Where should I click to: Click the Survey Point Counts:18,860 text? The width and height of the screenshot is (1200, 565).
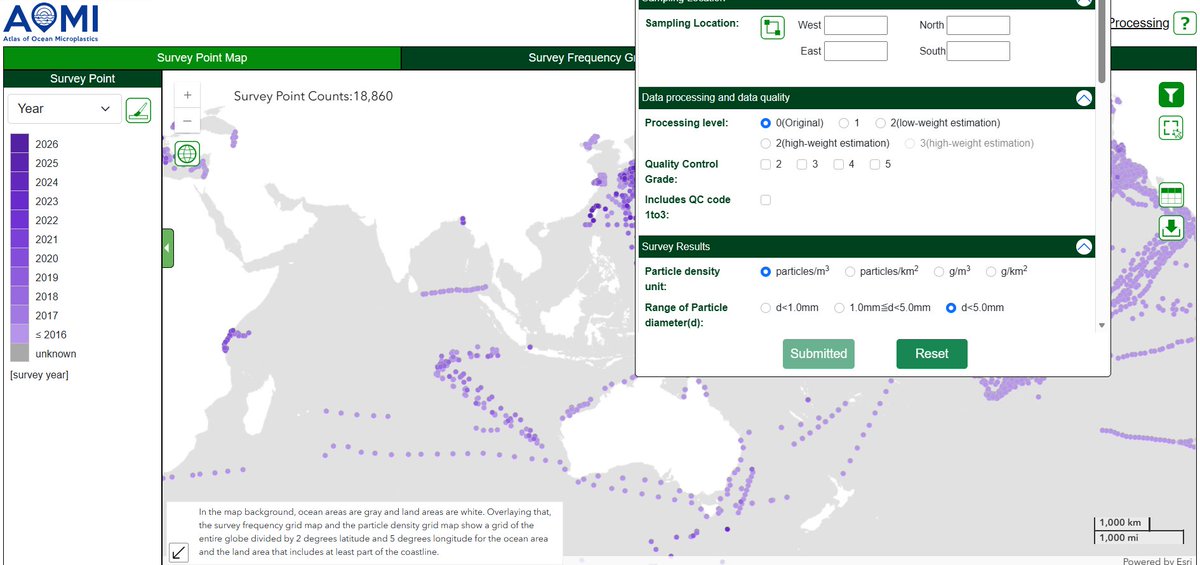313,96
